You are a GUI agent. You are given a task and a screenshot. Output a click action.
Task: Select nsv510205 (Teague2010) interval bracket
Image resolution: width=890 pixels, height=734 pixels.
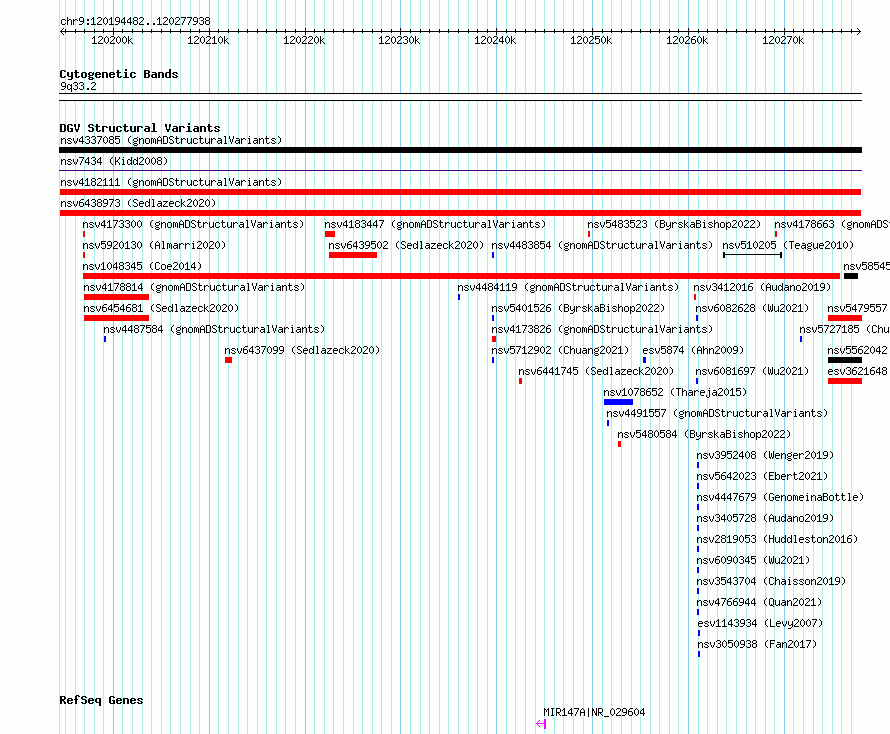(753, 255)
